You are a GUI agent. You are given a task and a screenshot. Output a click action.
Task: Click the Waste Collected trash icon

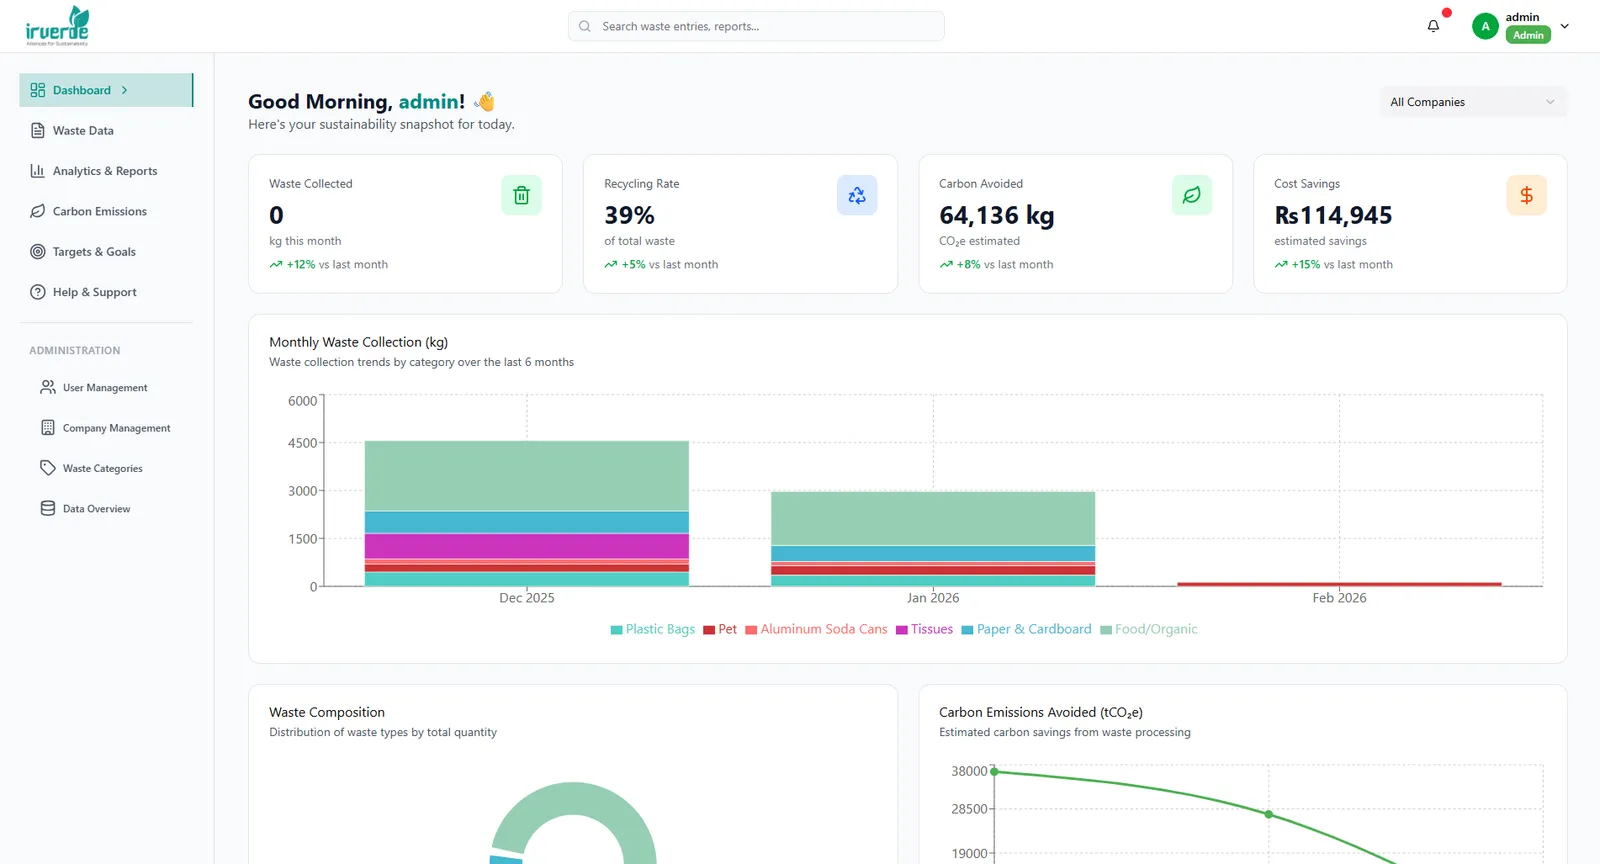pos(521,195)
